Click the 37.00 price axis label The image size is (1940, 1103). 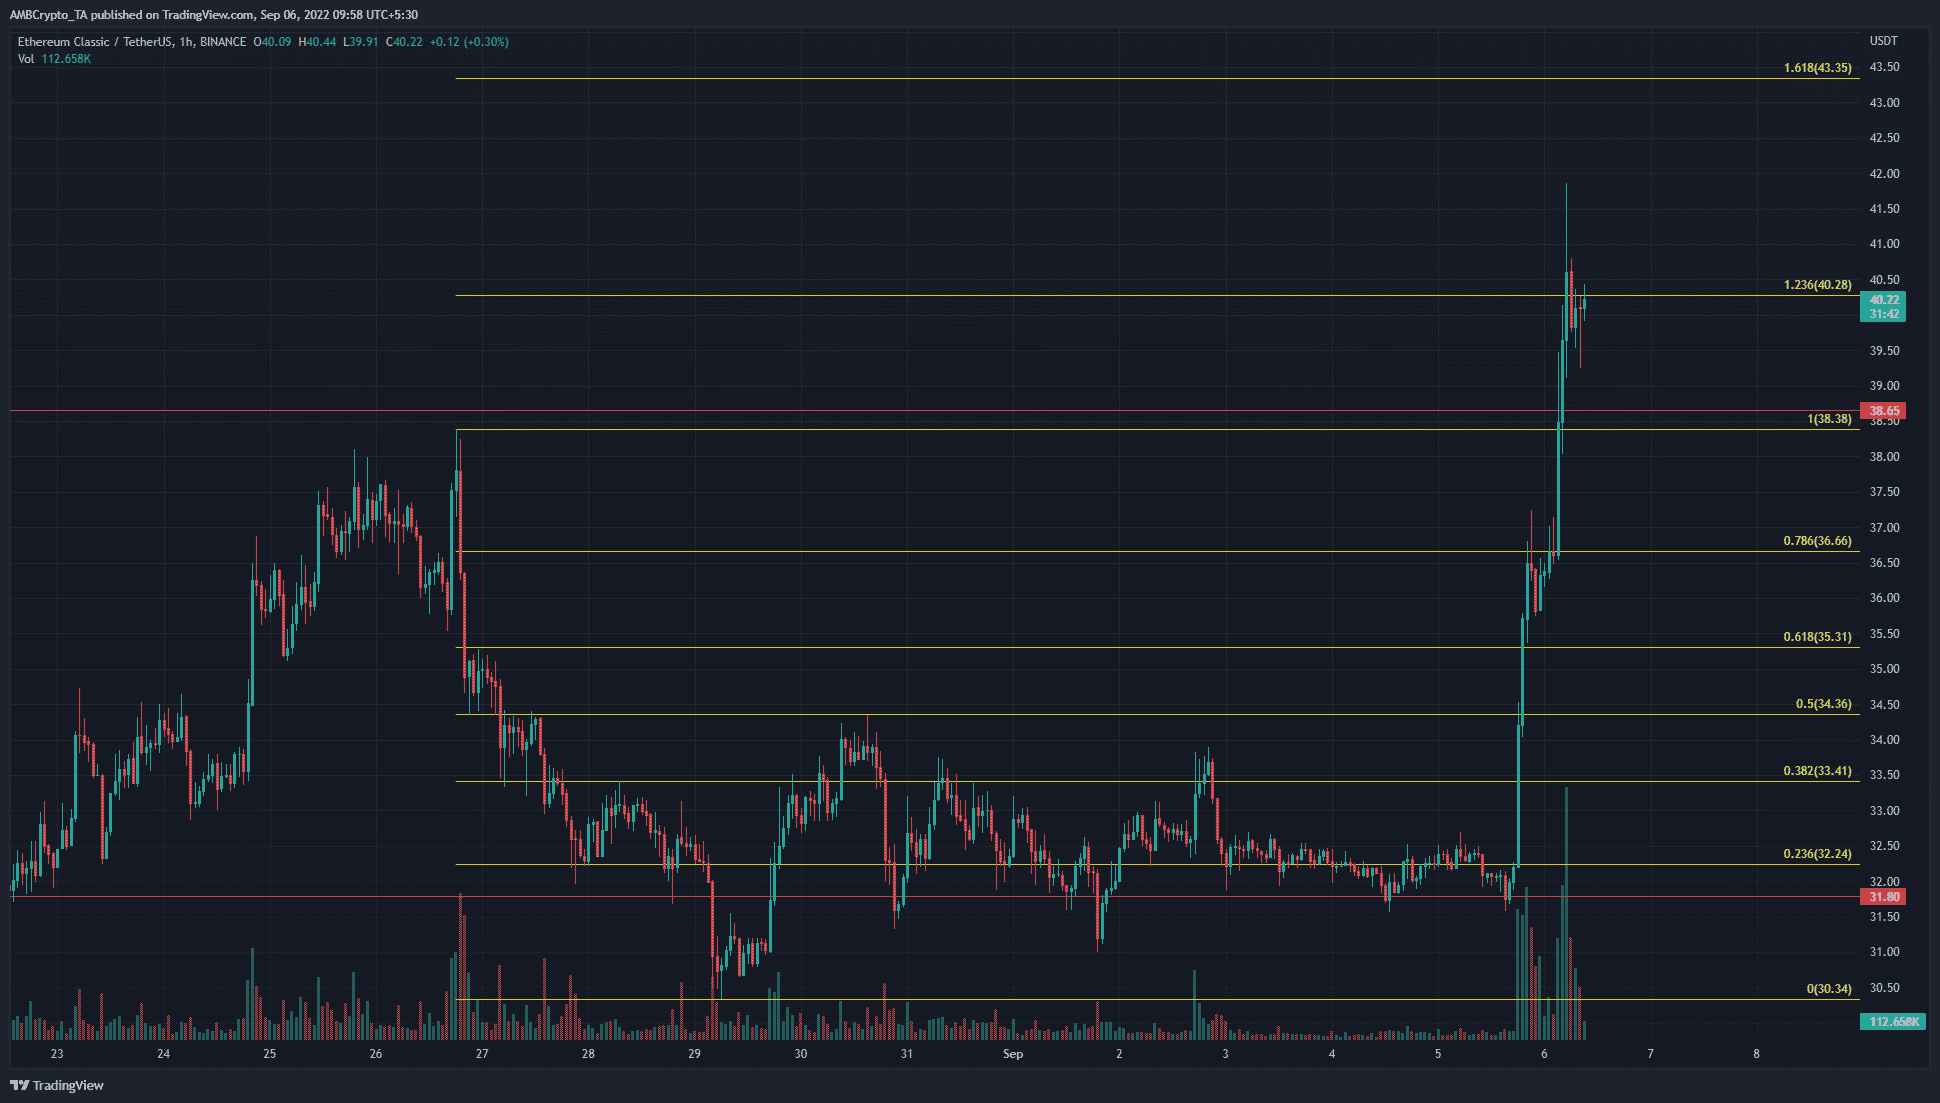[x=1884, y=528]
